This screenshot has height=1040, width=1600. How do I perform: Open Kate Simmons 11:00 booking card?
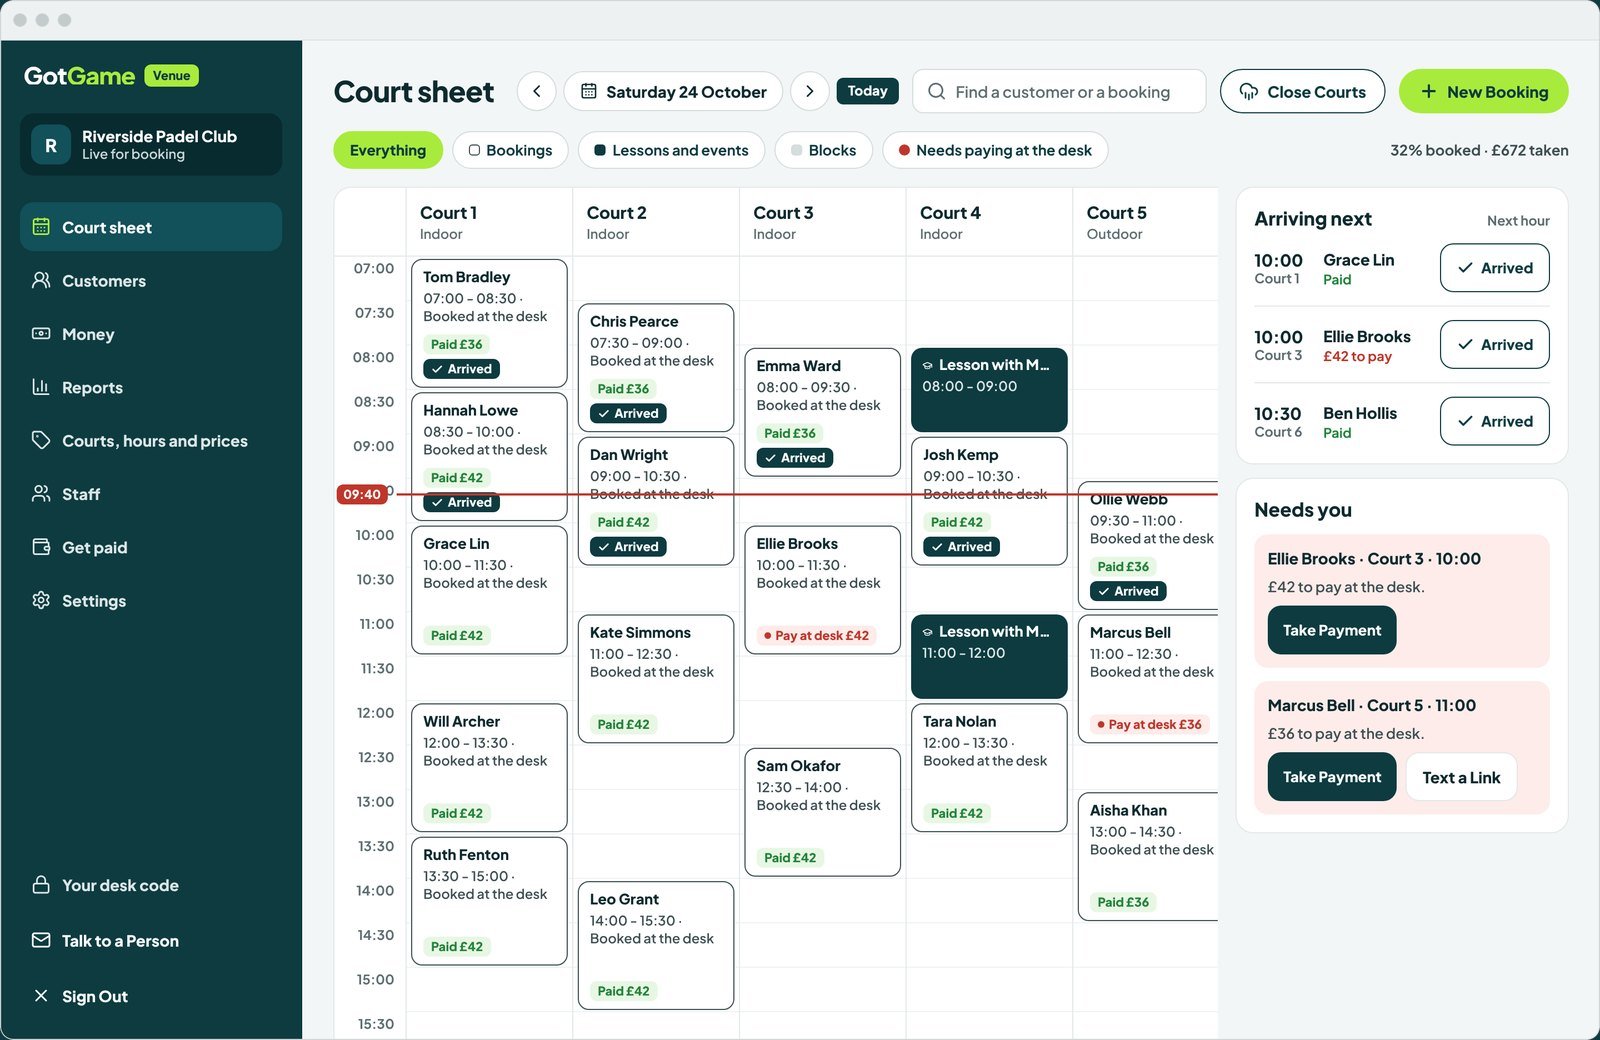click(x=656, y=679)
